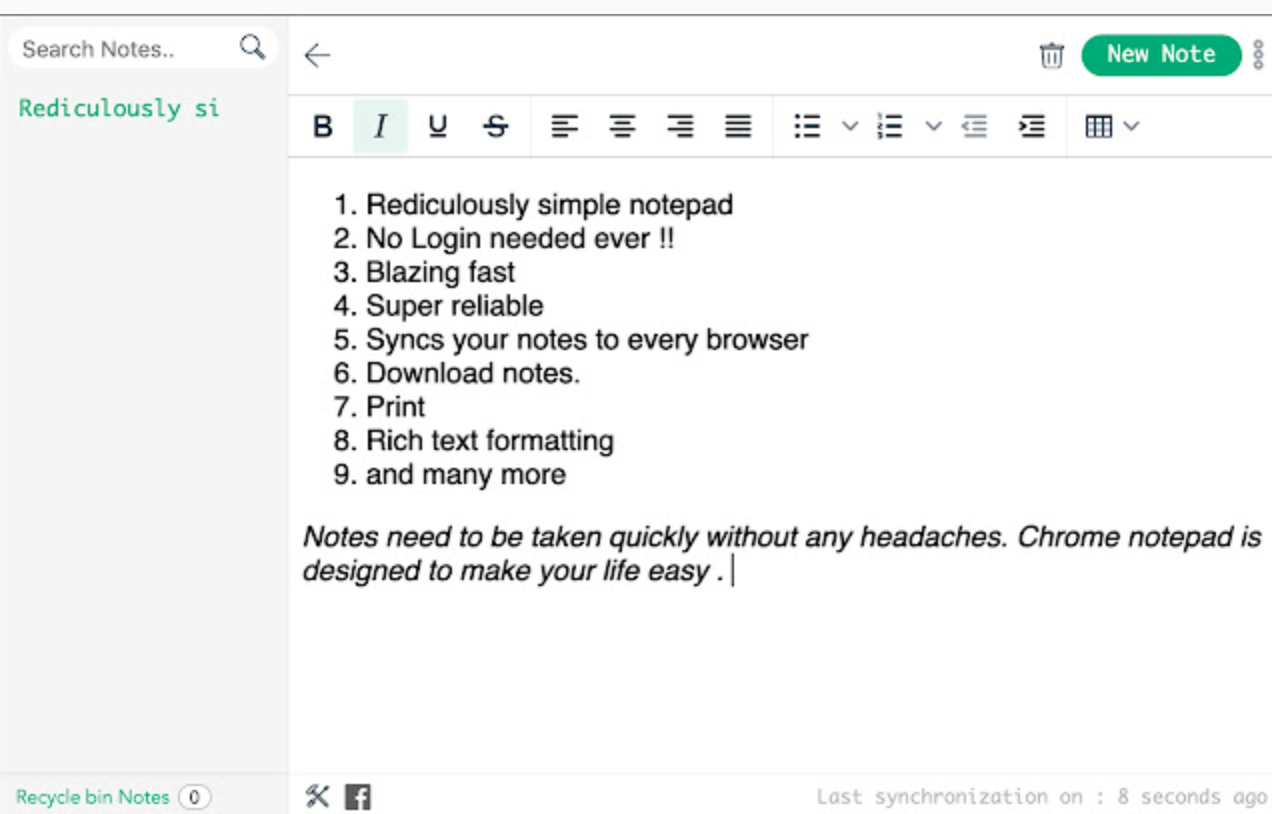Toggle Underline formatting
1272x814 pixels.
437,127
